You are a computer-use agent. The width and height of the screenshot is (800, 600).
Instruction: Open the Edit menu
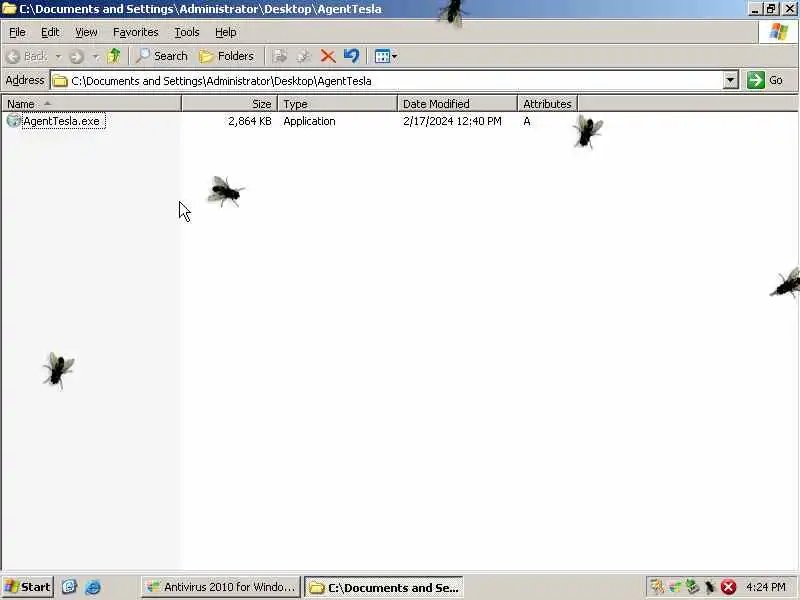click(x=50, y=32)
